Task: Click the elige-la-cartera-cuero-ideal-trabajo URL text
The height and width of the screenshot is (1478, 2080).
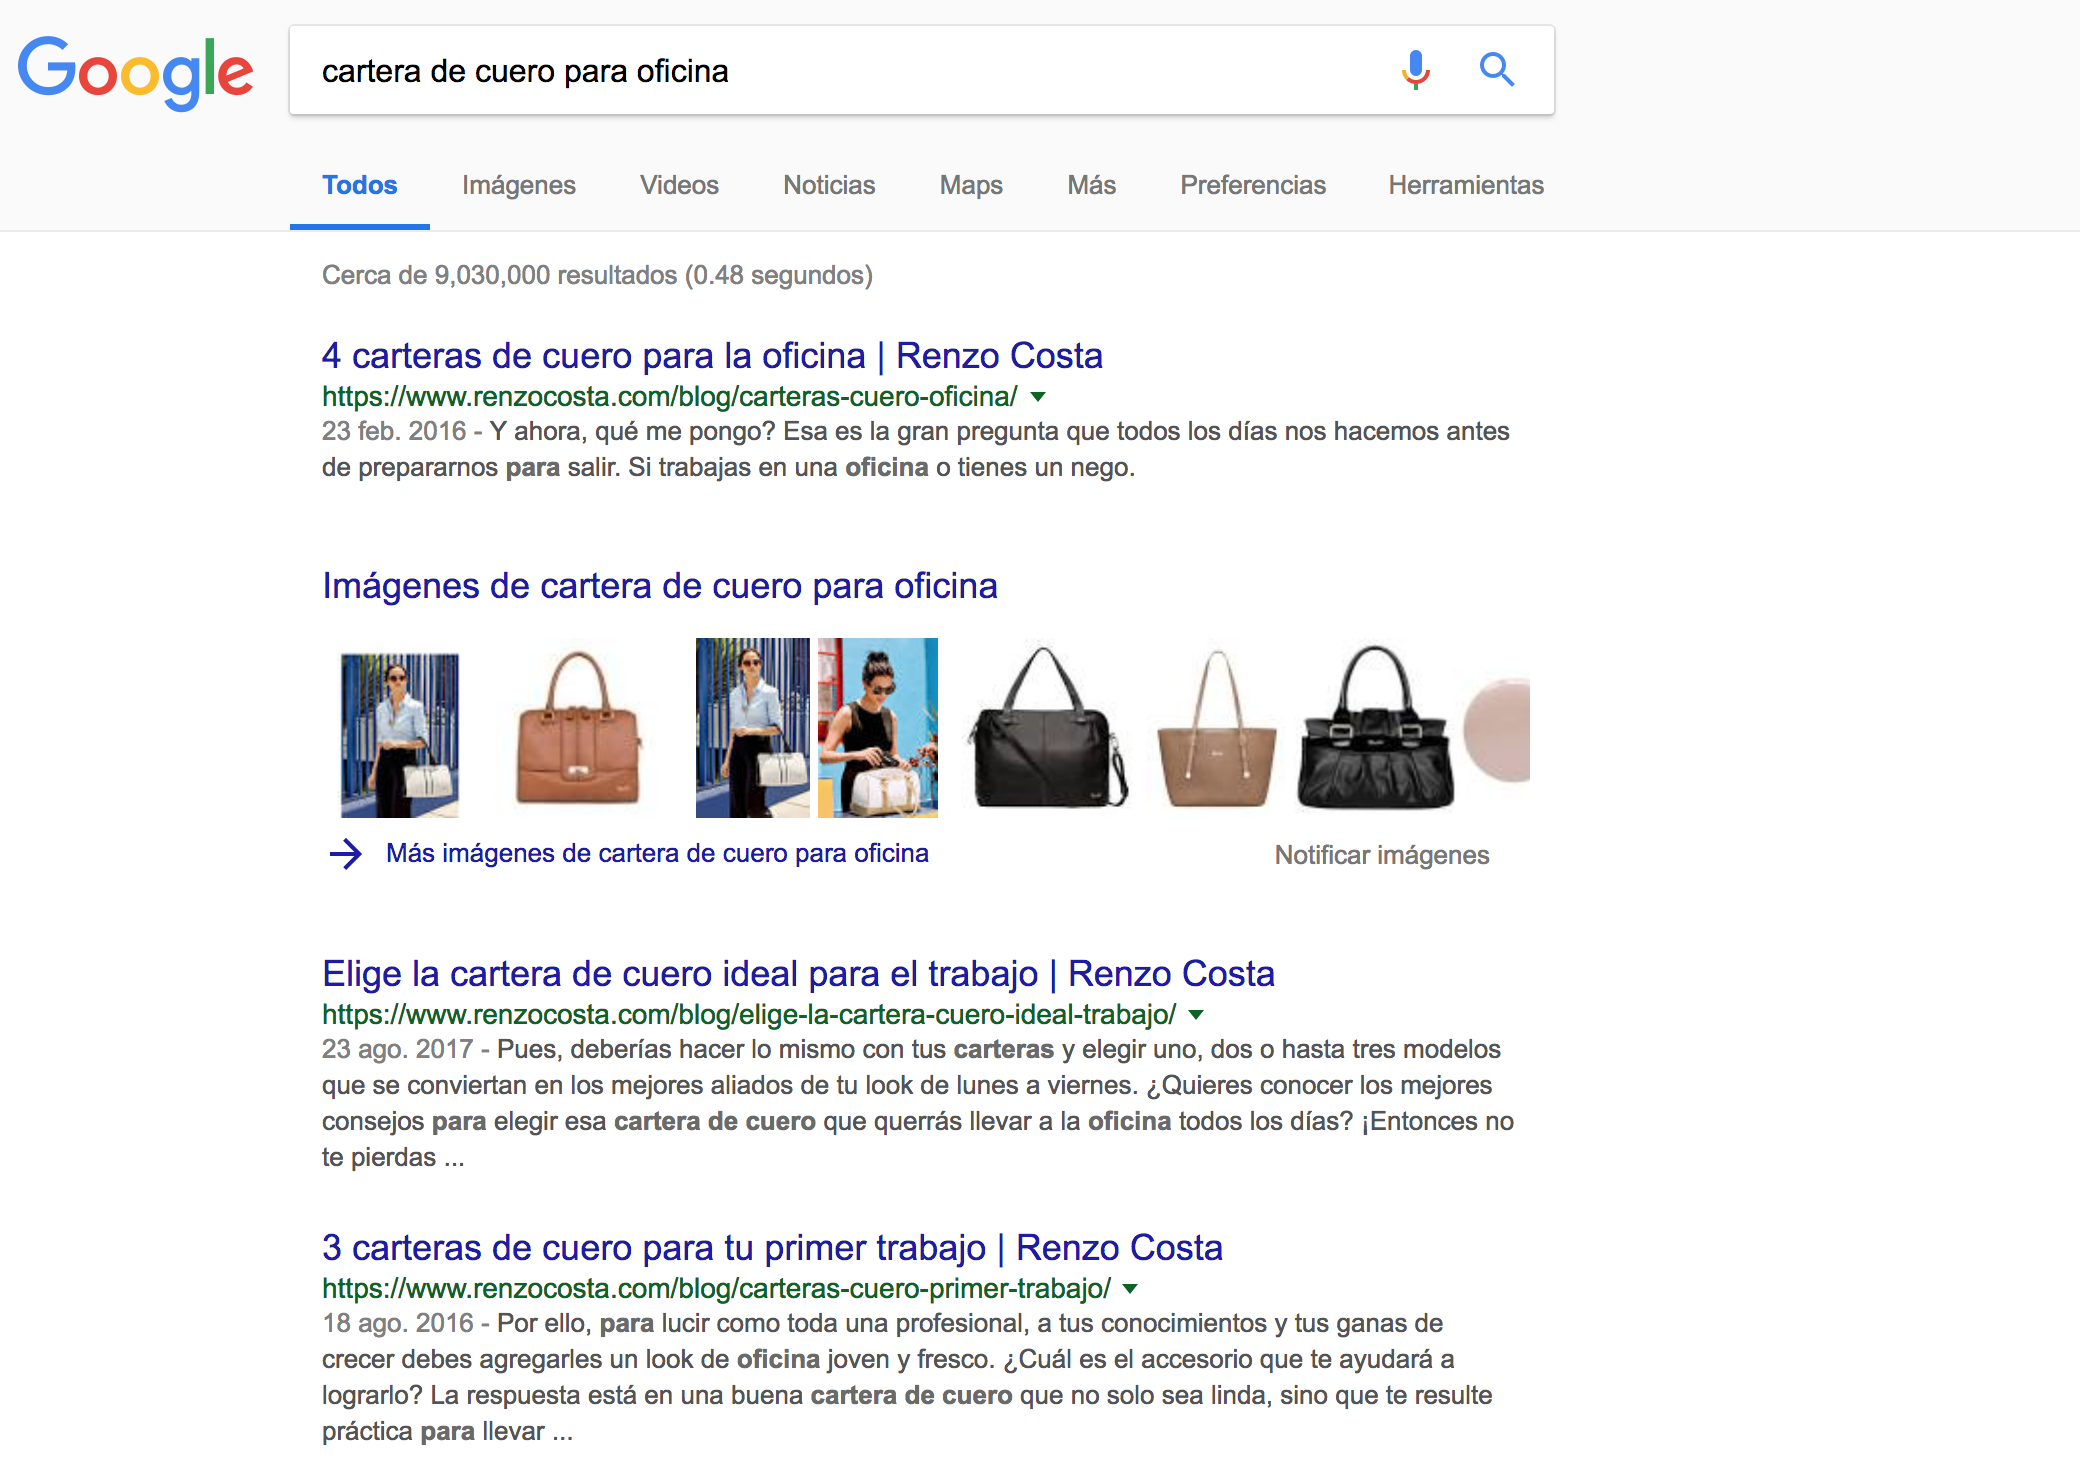Action: pyautogui.click(x=749, y=1015)
